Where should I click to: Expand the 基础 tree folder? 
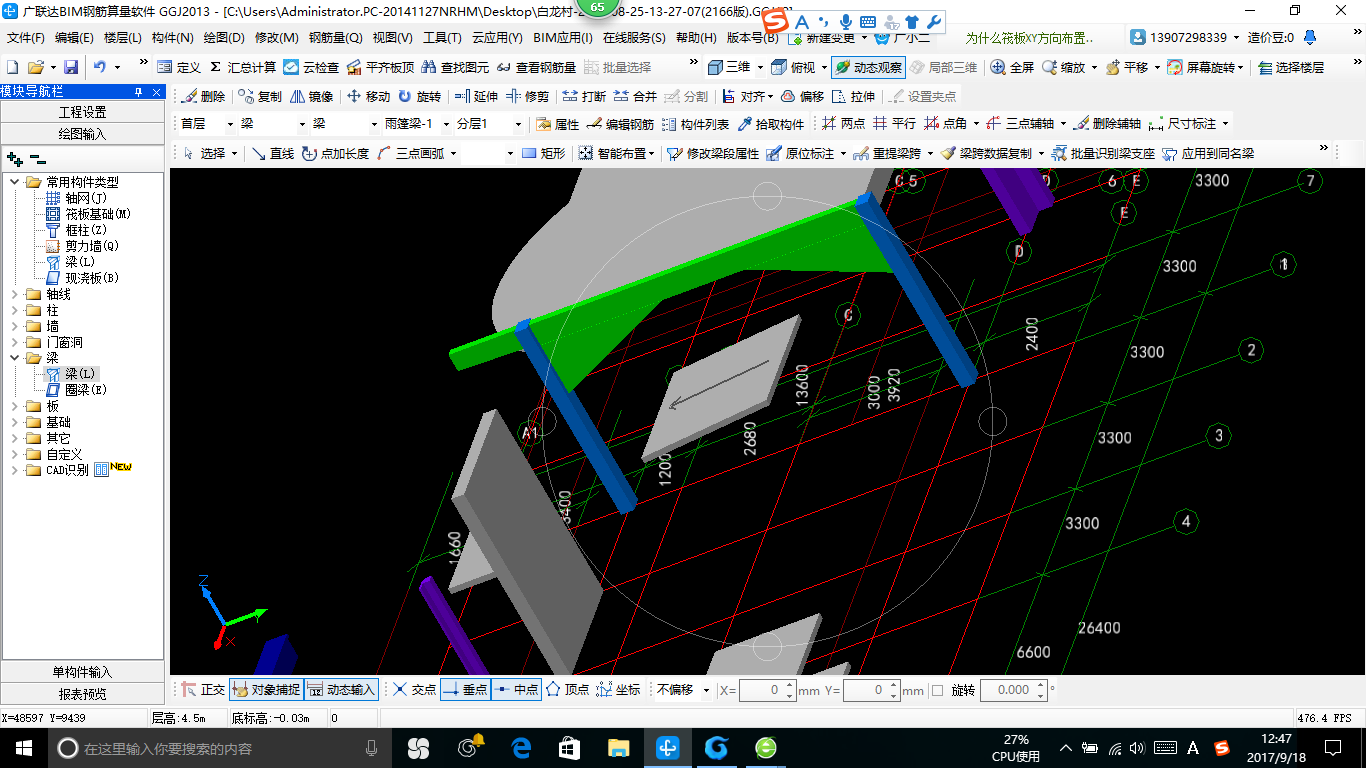pyautogui.click(x=15, y=422)
